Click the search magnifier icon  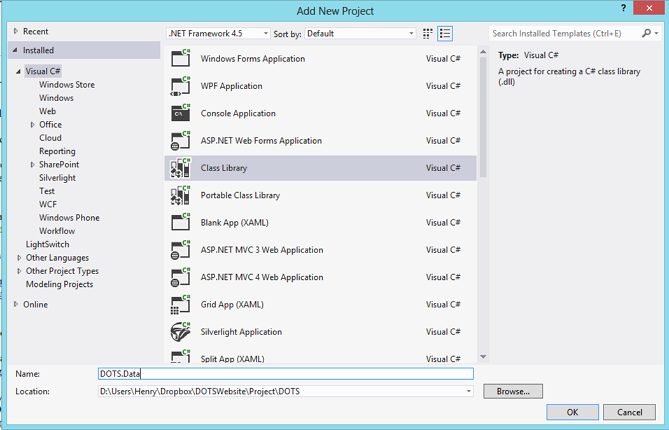(x=646, y=33)
